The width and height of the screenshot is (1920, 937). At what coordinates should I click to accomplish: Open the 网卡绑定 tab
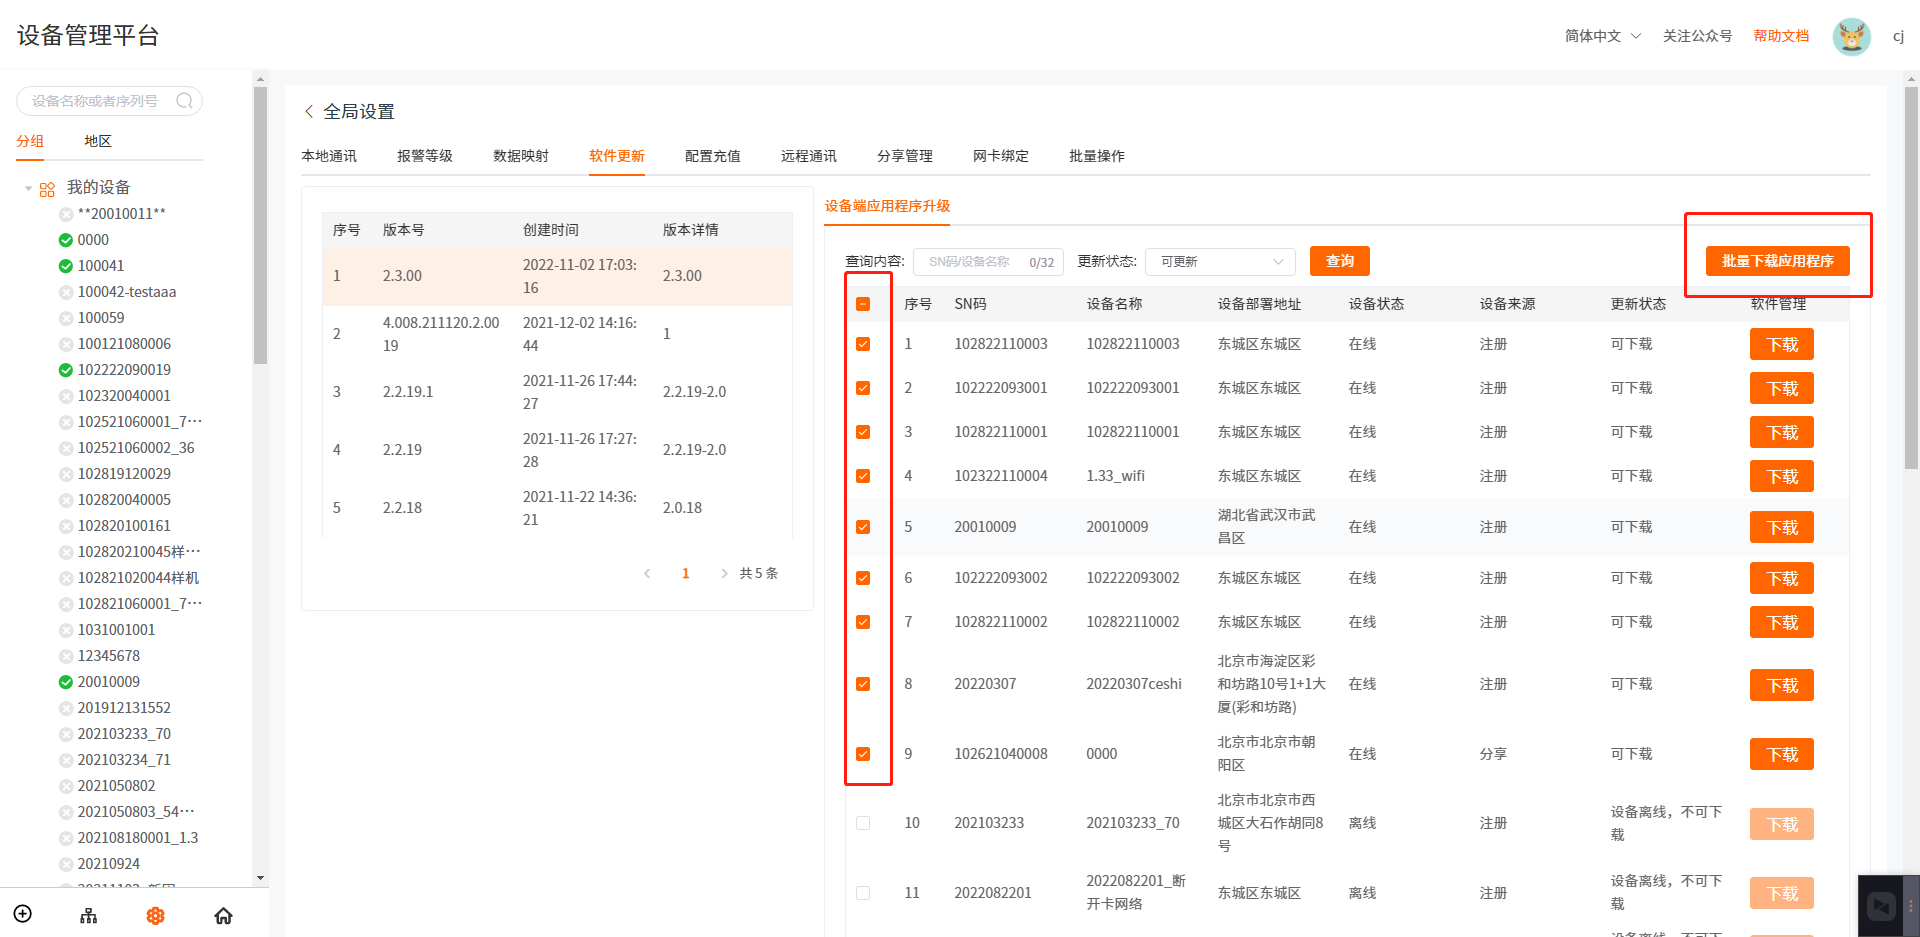point(1001,156)
